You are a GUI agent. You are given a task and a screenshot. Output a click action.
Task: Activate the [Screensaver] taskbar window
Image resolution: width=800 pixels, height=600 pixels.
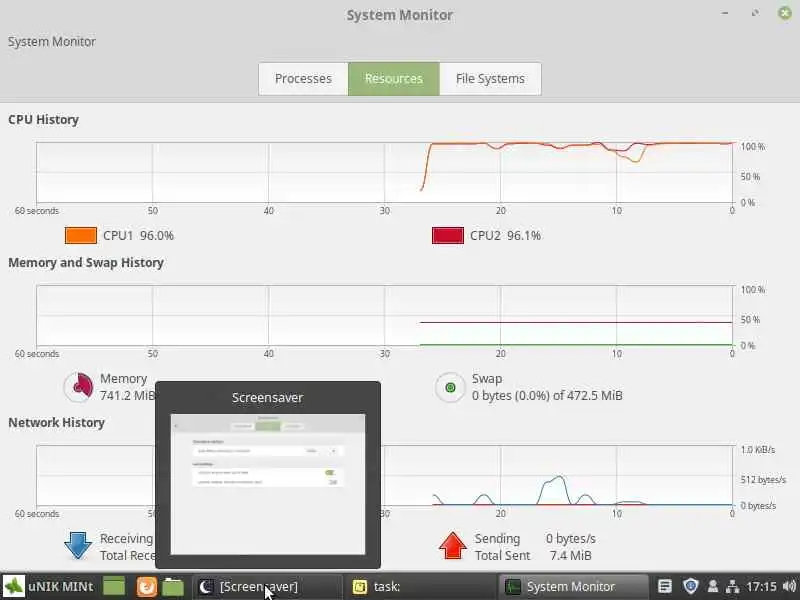[x=267, y=587]
